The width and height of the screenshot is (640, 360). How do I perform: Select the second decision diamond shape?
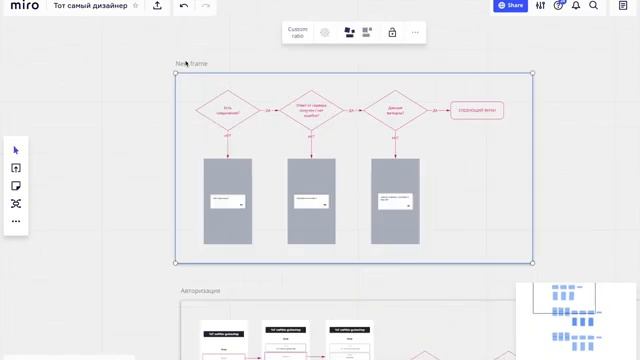(311, 110)
